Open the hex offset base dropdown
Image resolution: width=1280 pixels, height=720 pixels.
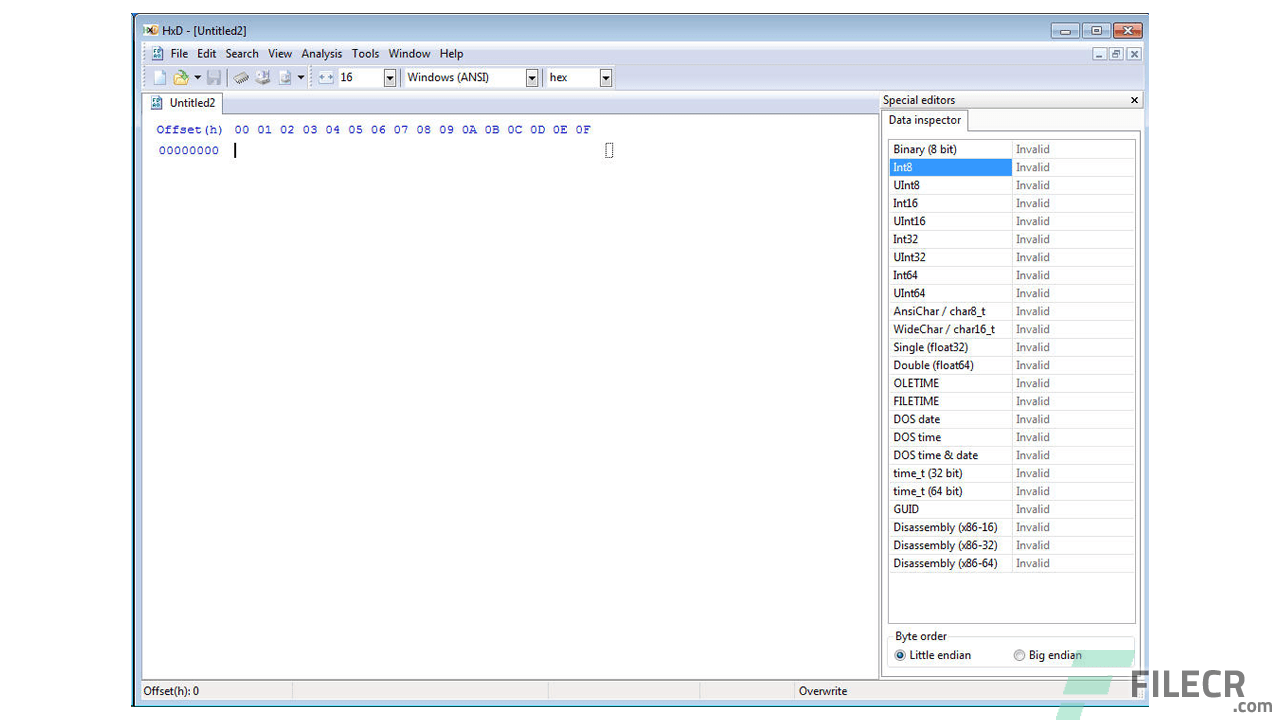606,77
